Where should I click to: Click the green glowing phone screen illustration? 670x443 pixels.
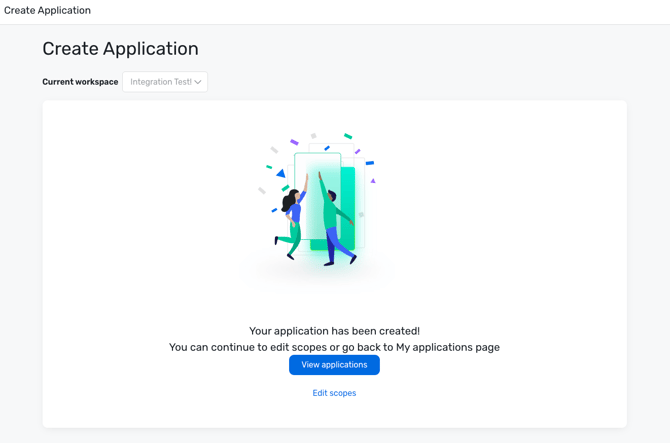point(319,190)
